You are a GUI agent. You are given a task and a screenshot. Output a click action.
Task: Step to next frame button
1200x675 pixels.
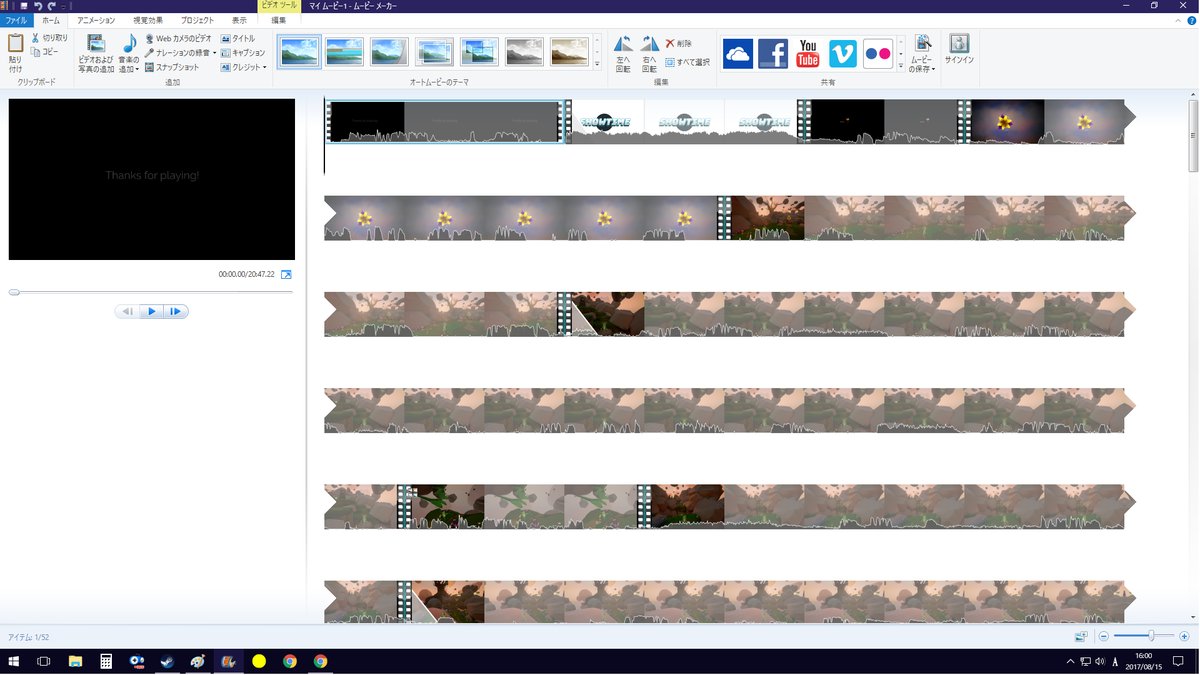click(176, 312)
